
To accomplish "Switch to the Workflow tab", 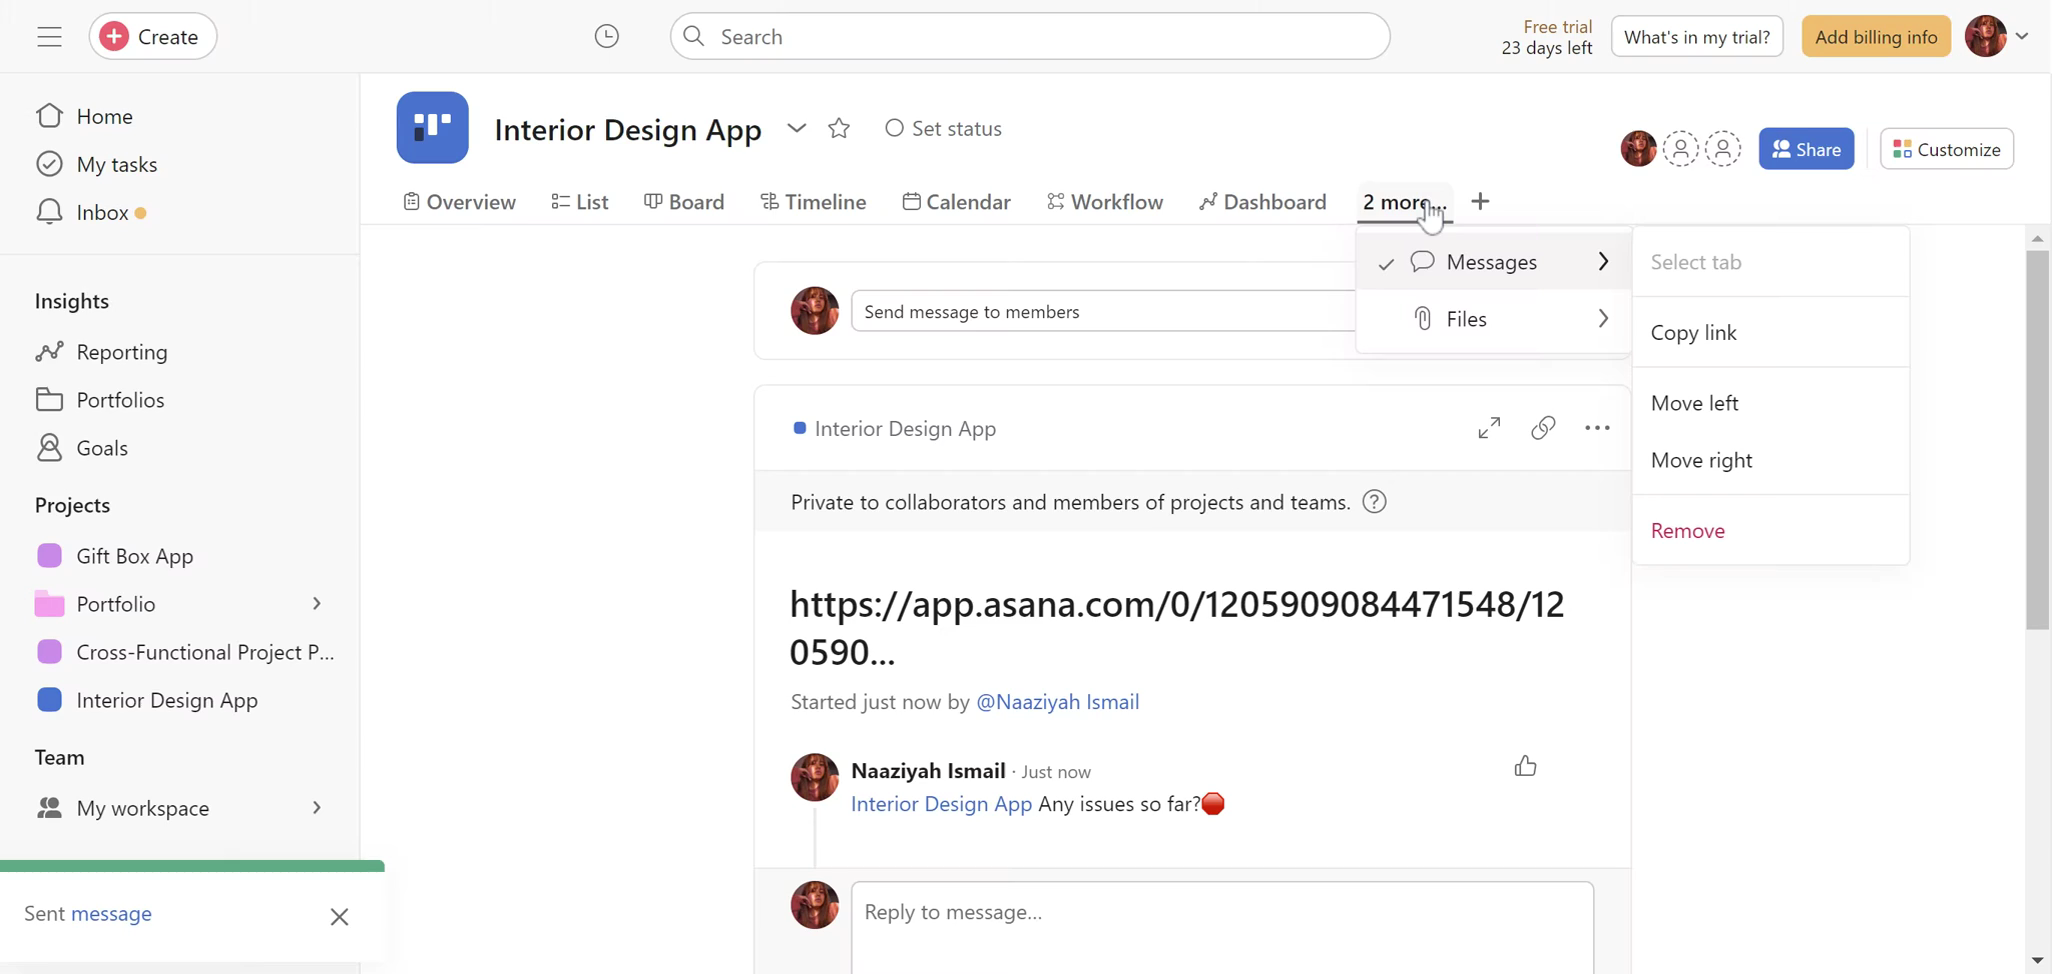I will 1105,202.
